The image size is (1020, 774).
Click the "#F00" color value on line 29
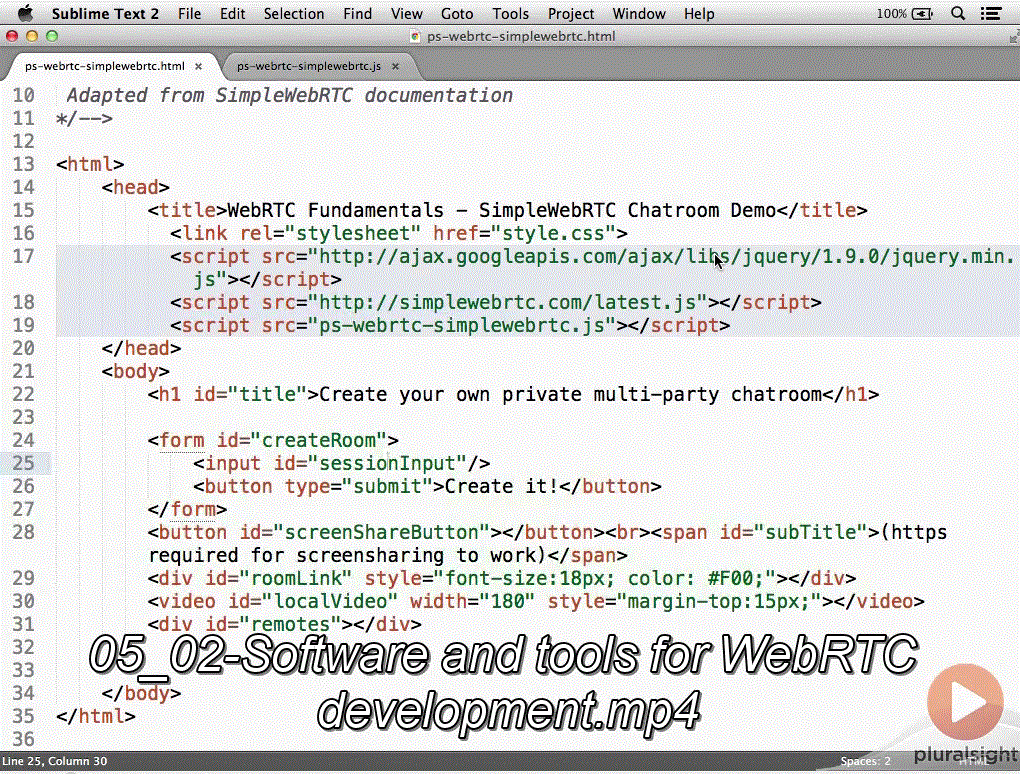[x=730, y=578]
